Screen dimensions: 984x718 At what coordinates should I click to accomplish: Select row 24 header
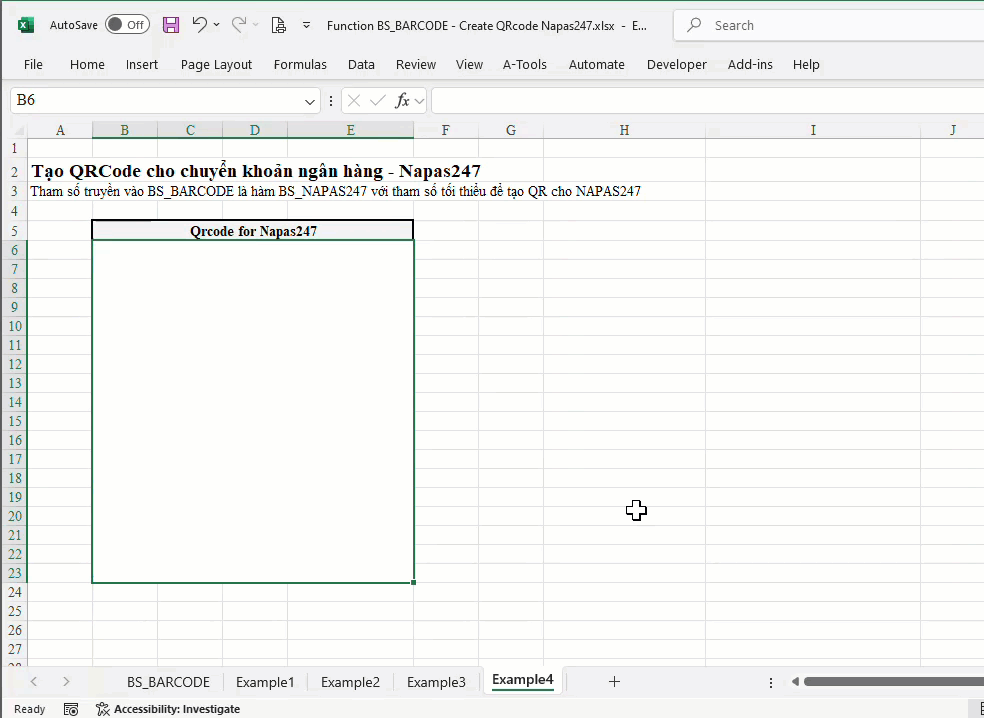click(x=14, y=592)
